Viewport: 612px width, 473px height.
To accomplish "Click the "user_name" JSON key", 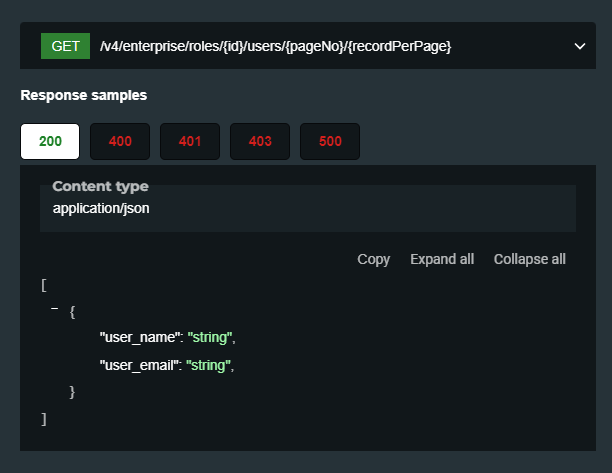I will click(139, 337).
